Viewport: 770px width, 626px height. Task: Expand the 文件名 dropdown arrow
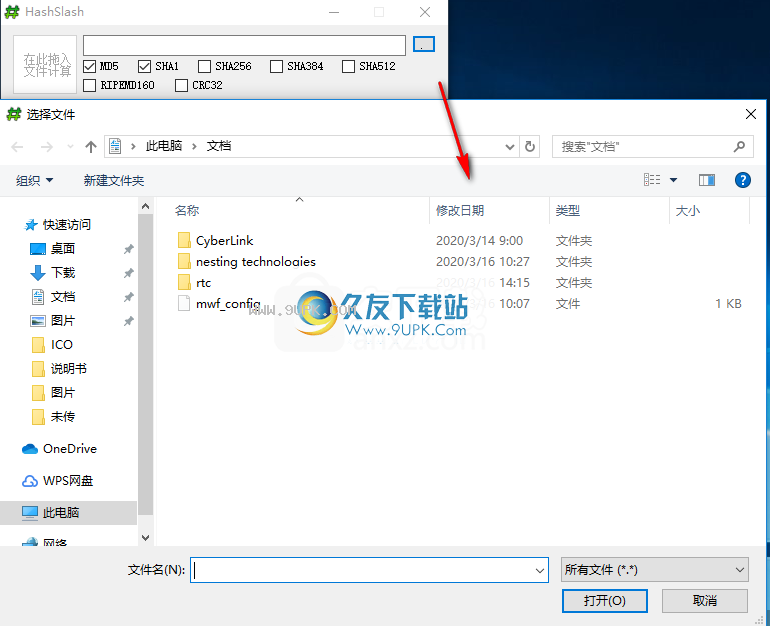point(540,571)
